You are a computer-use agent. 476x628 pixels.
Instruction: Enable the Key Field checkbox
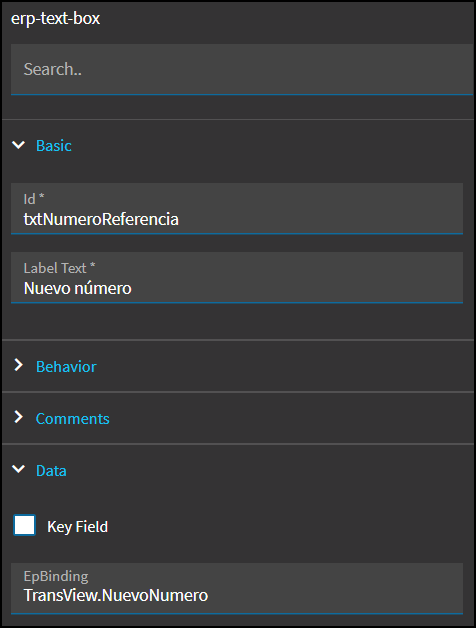(x=24, y=525)
